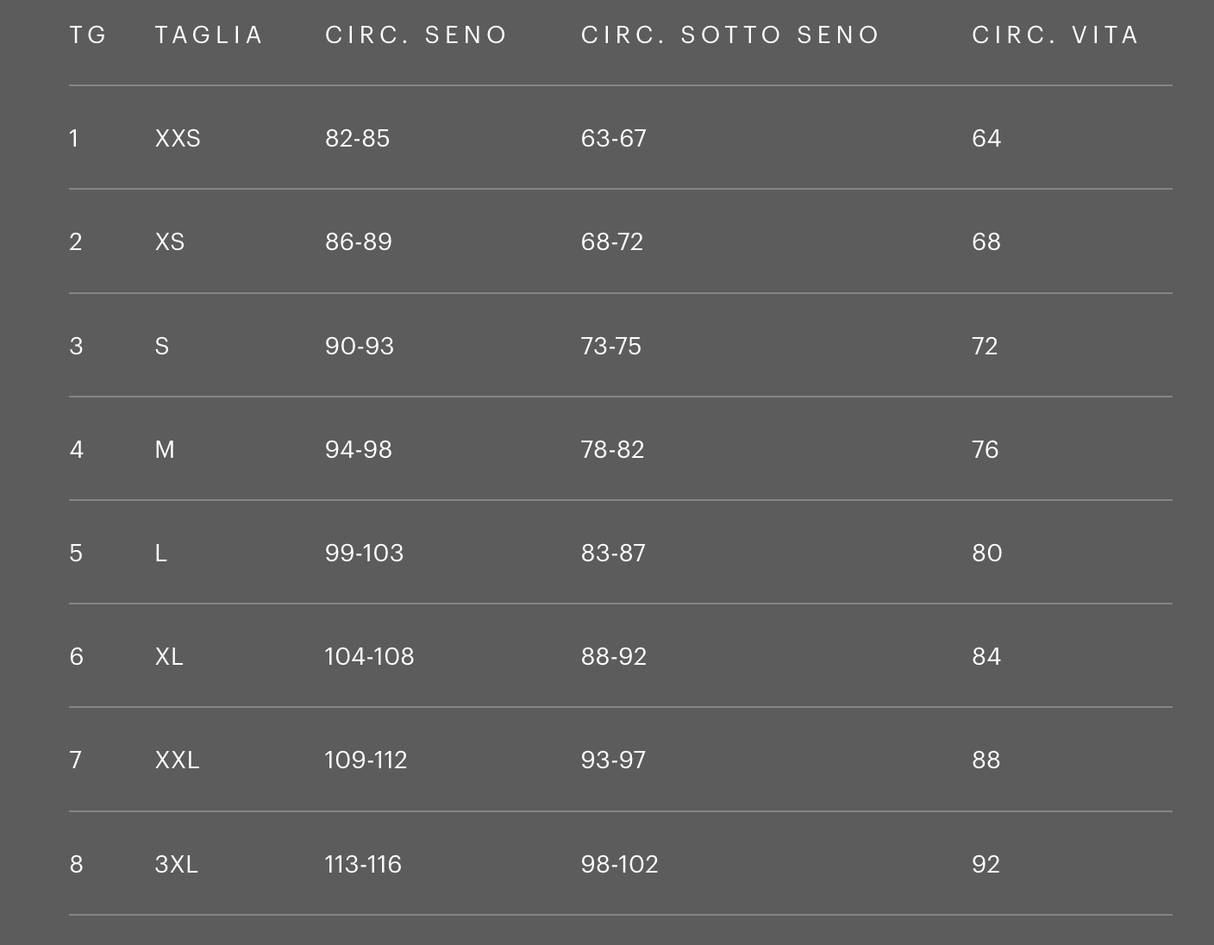The image size is (1214, 945).
Task: Click the CIRC. SENO header
Action: tap(416, 35)
